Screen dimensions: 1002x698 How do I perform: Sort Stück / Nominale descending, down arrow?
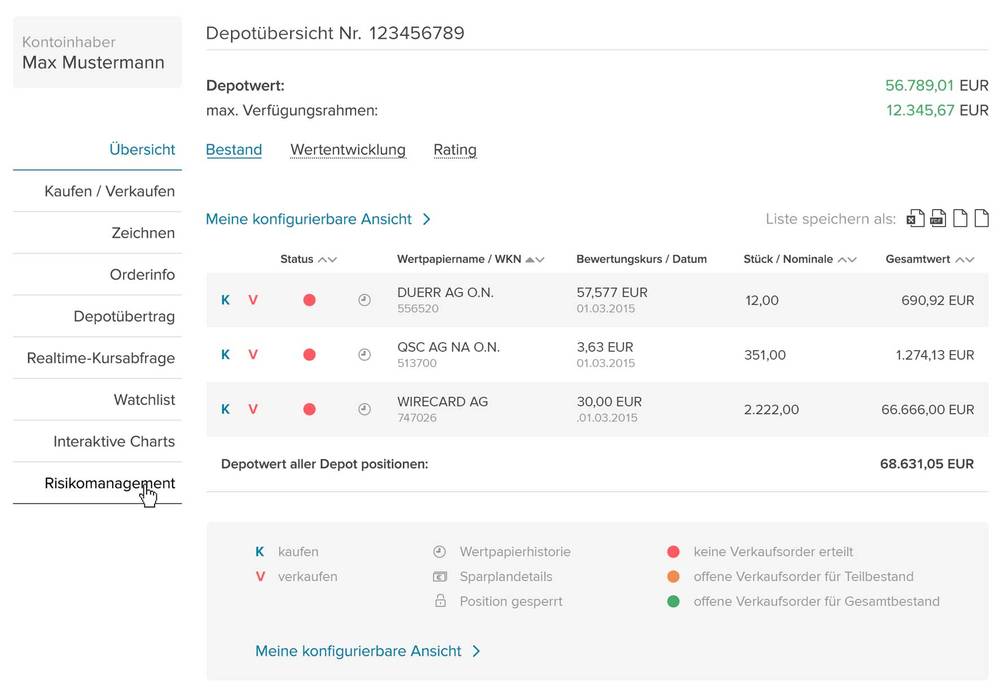pyautogui.click(x=852, y=260)
